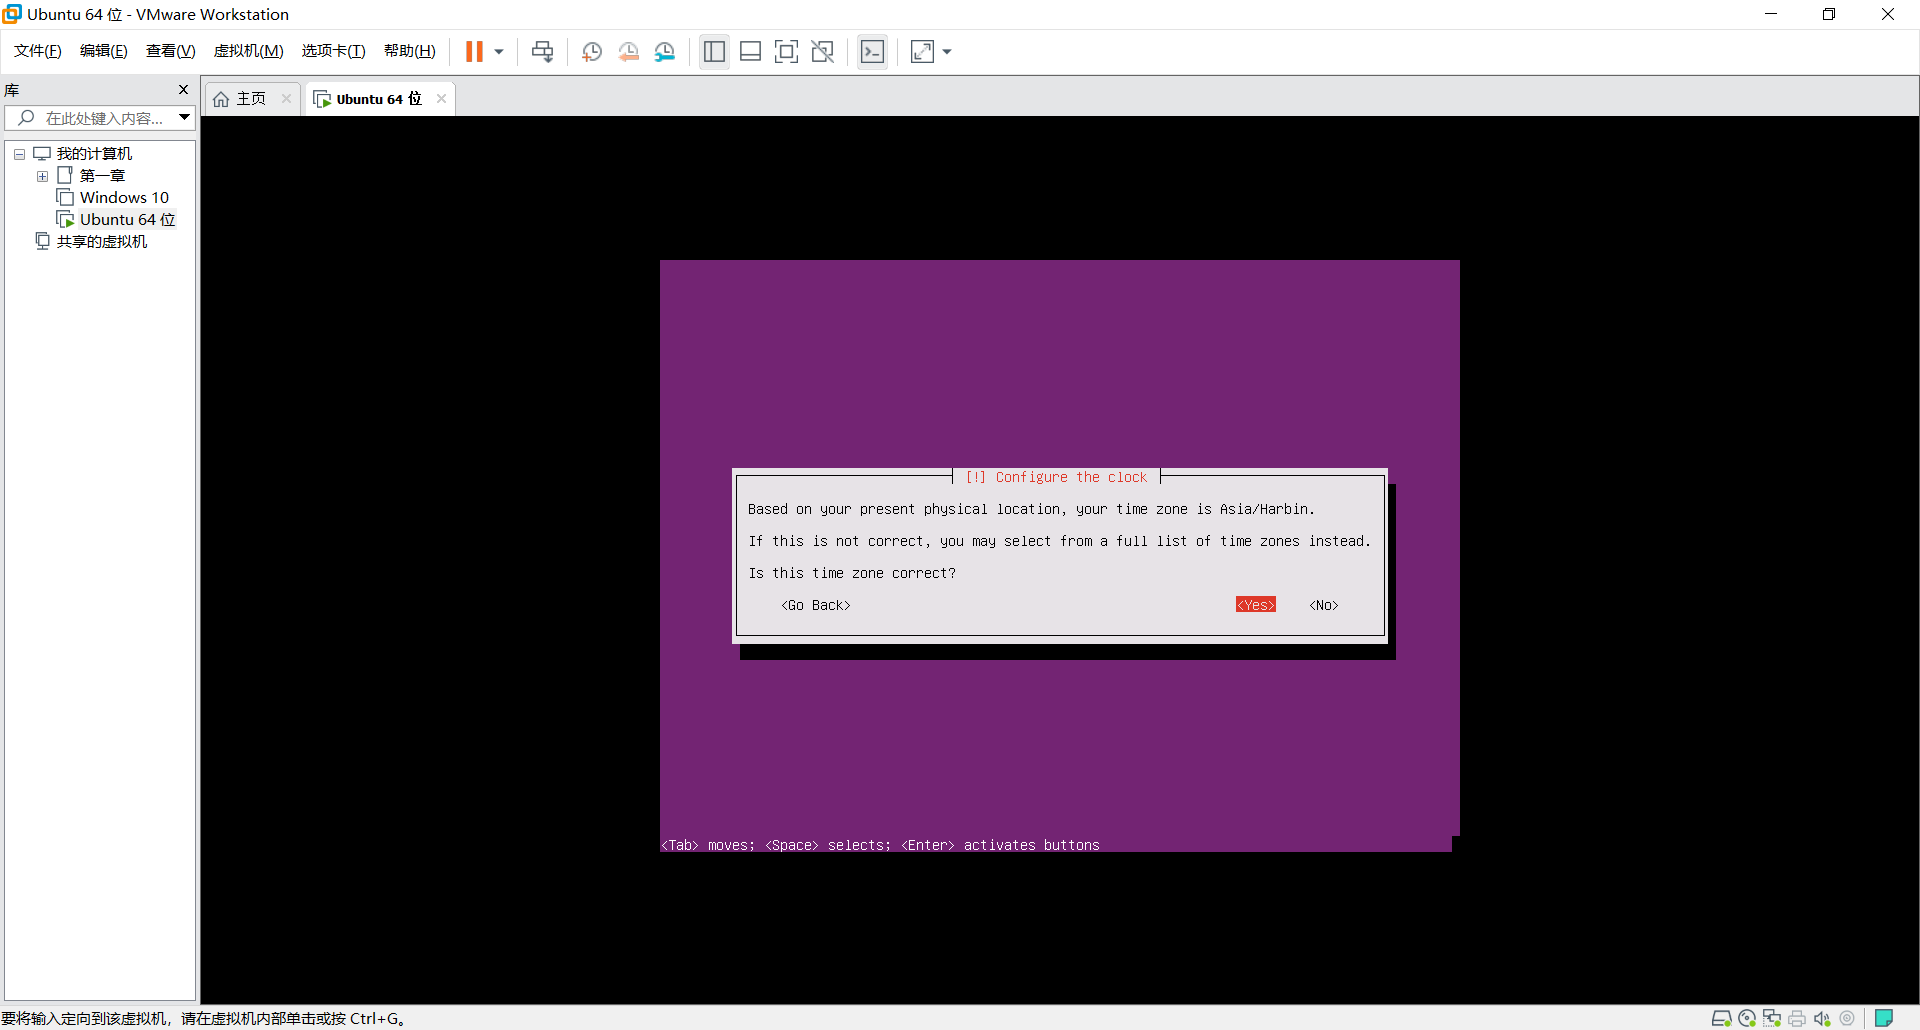Close the Ubuntu 64 位 tab

441,99
